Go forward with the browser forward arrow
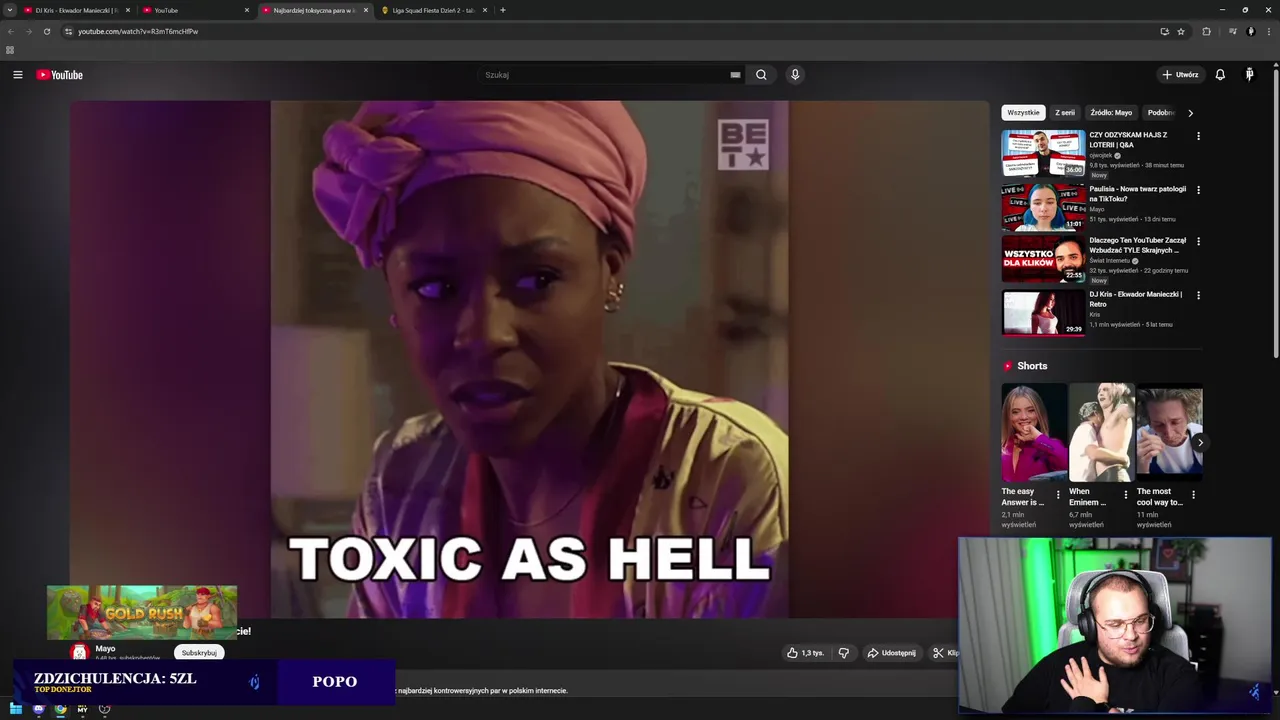Screen dimensions: 1280x720 click(28, 31)
